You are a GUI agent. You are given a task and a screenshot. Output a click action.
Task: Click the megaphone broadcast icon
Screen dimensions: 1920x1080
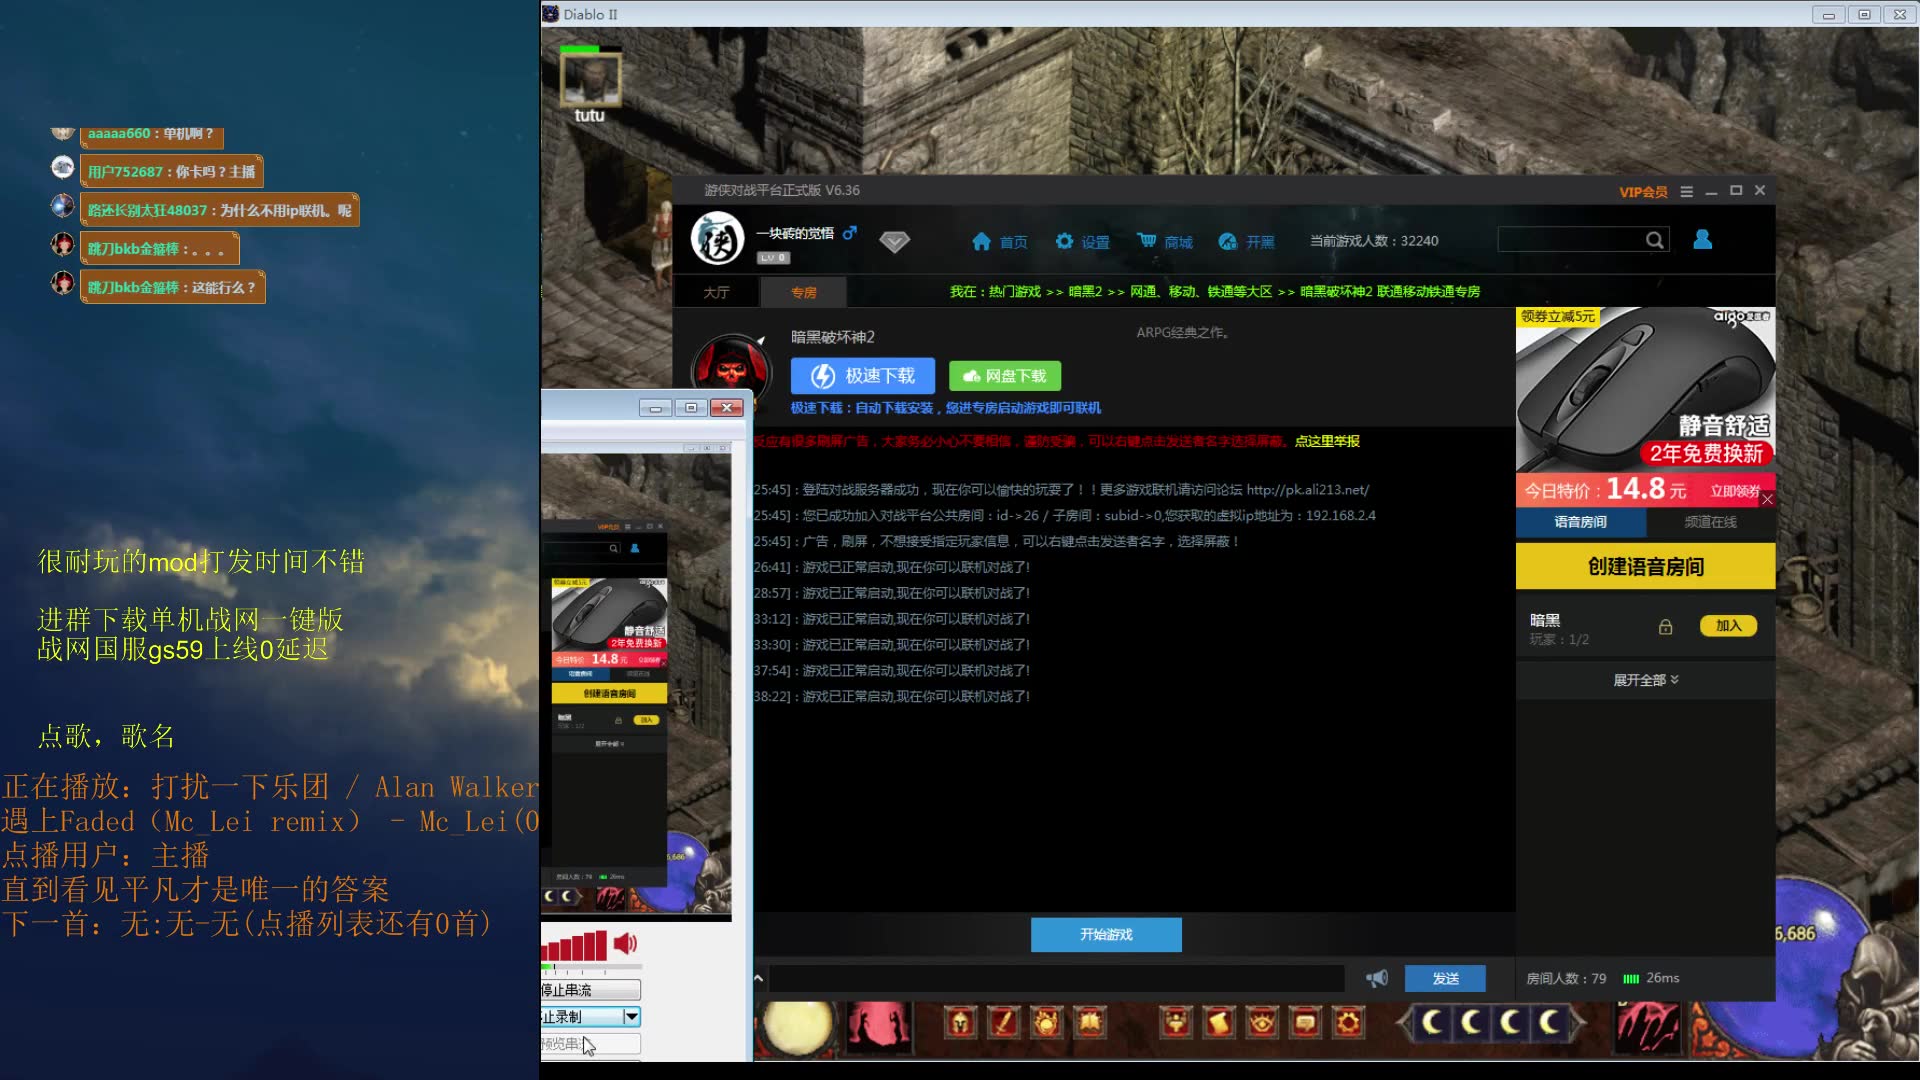coord(1377,978)
